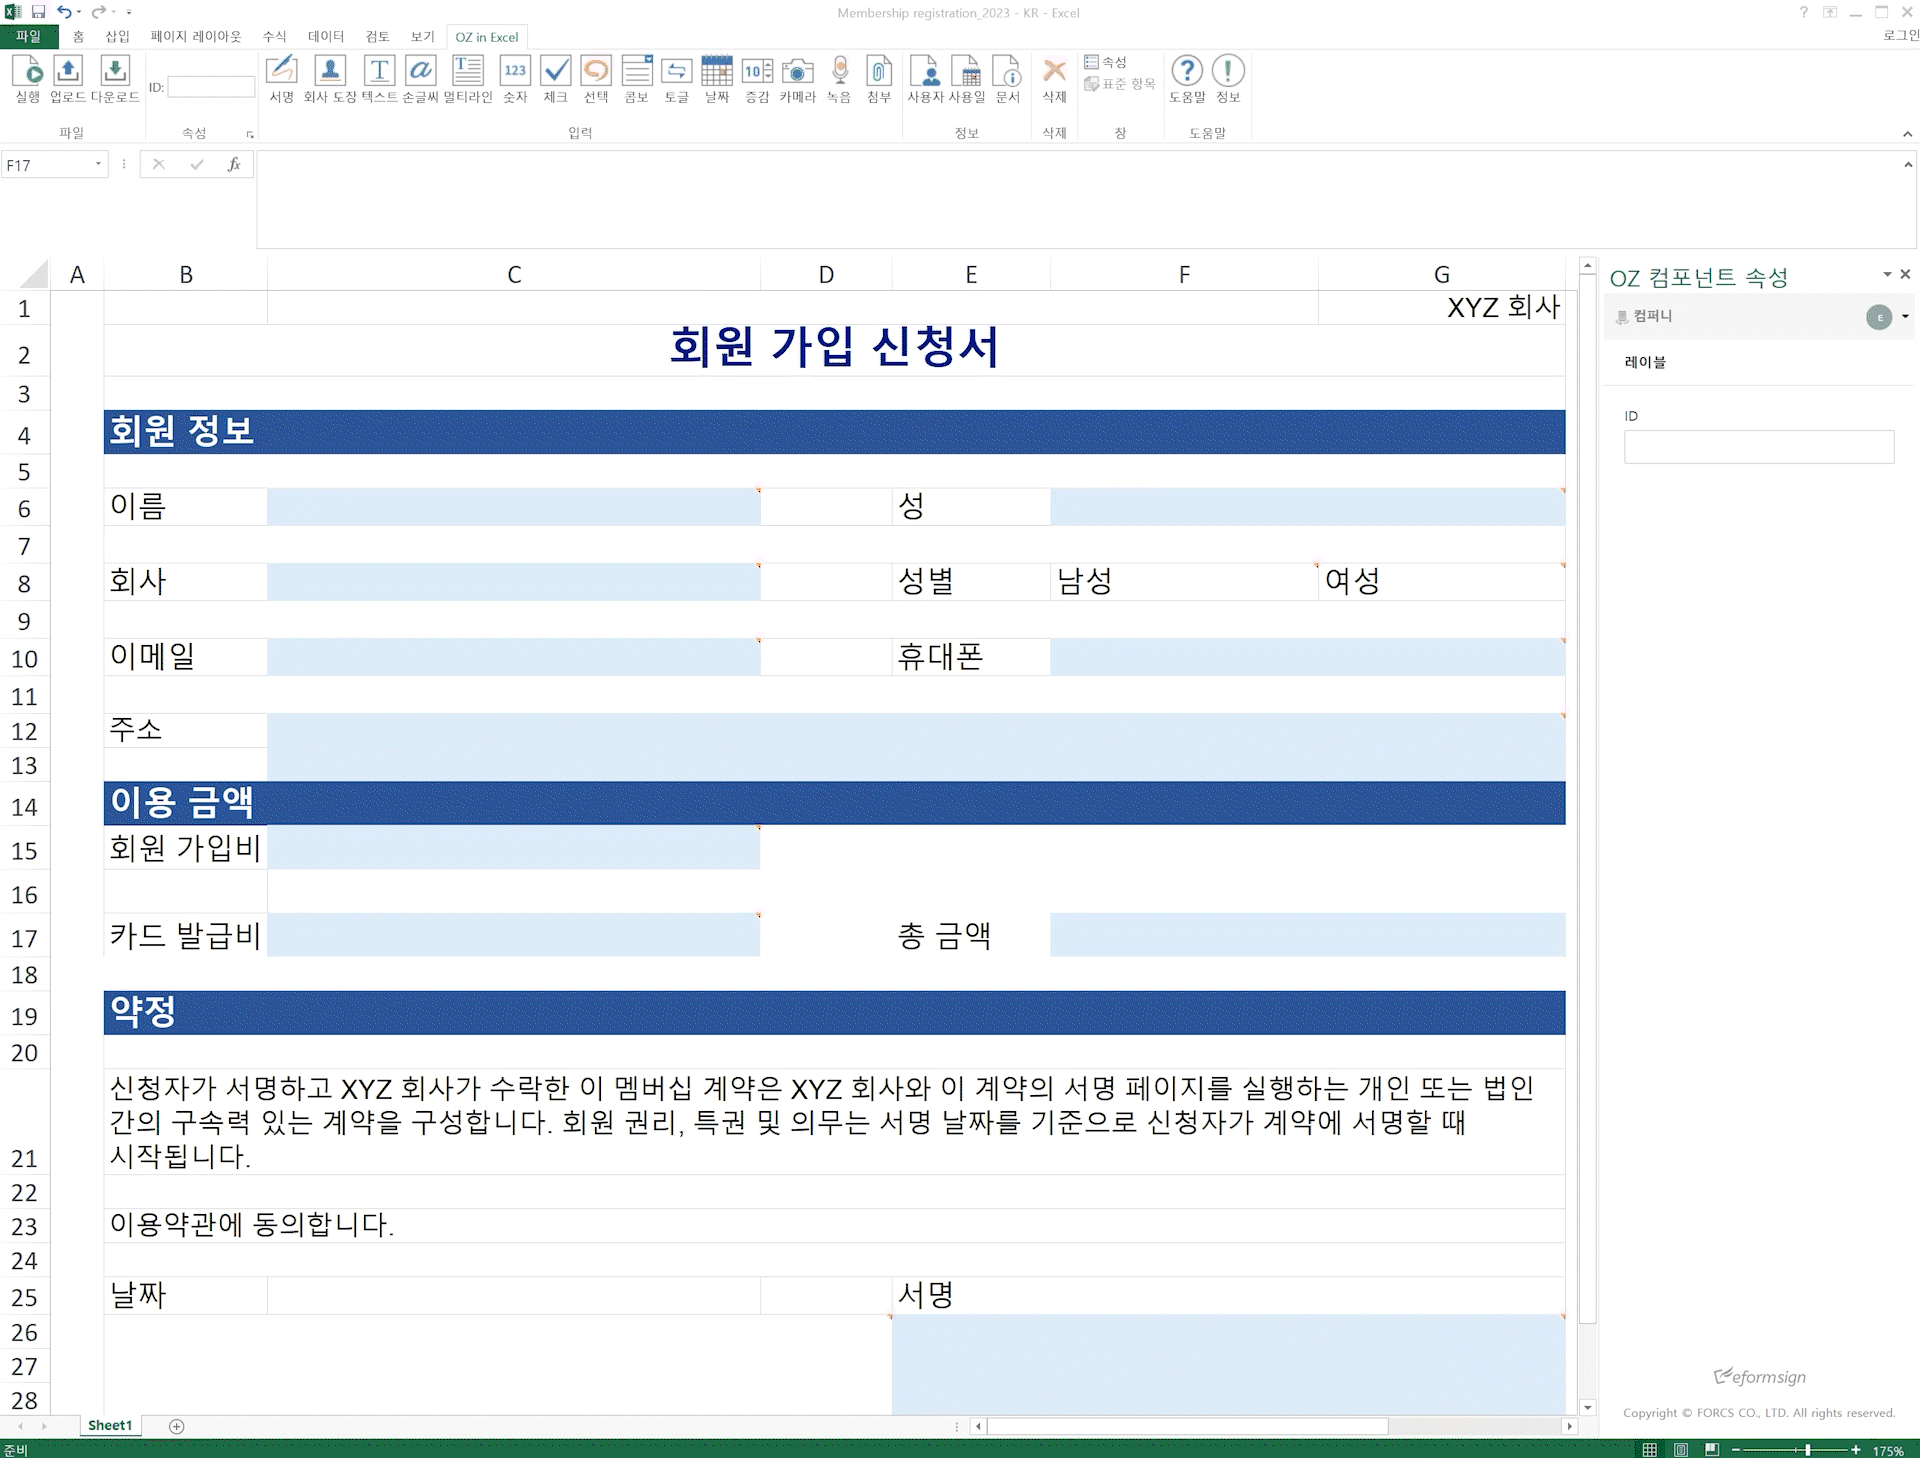
Task: Open the 파일 (File) tab
Action: point(29,37)
